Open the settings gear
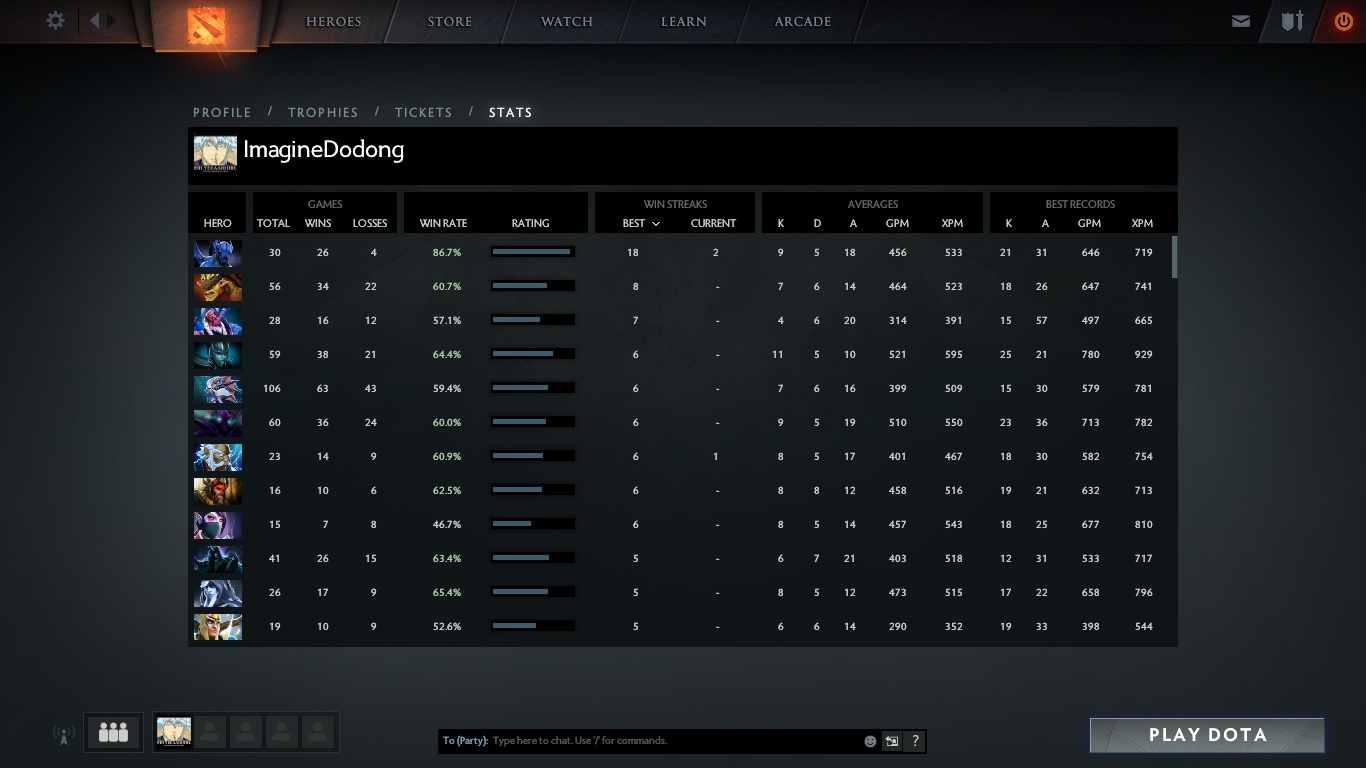The width and height of the screenshot is (1366, 768). [56, 20]
